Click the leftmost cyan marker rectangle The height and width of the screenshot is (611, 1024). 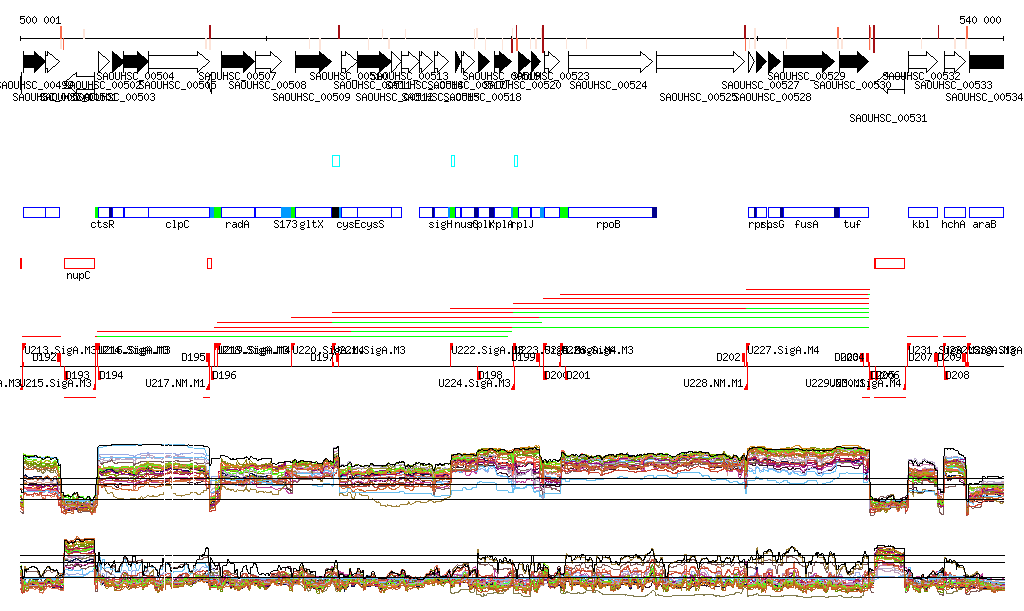pyautogui.click(x=336, y=161)
